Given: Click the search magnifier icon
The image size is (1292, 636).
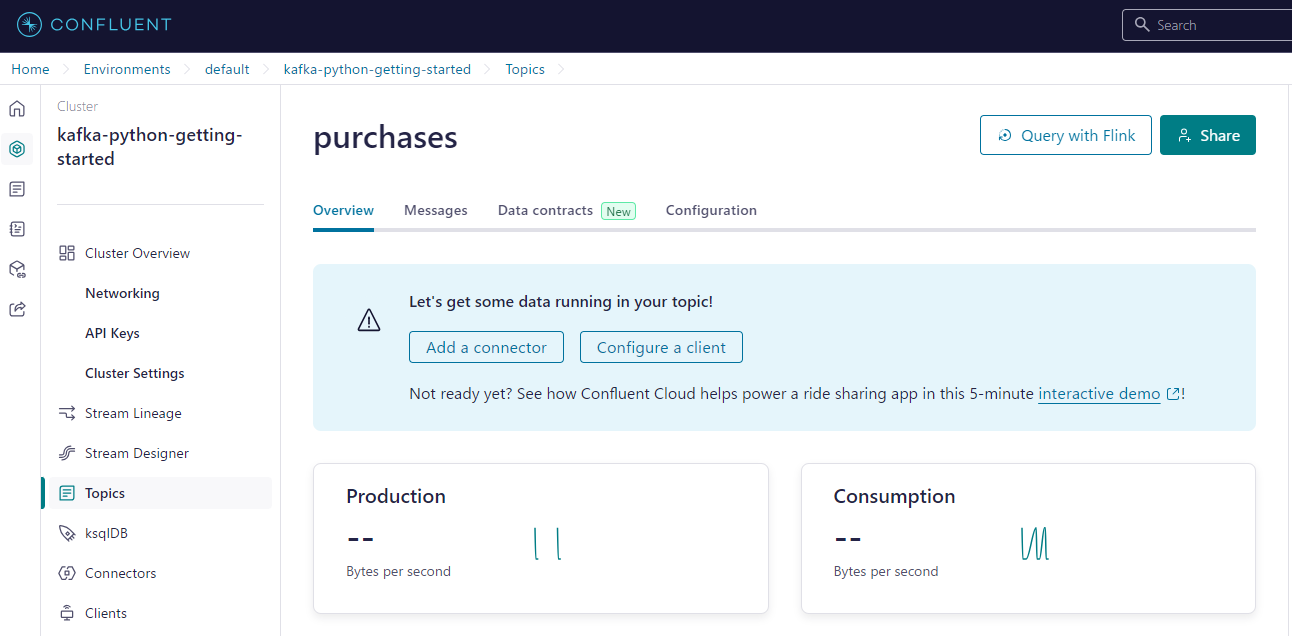Looking at the screenshot, I should coord(1142,25).
